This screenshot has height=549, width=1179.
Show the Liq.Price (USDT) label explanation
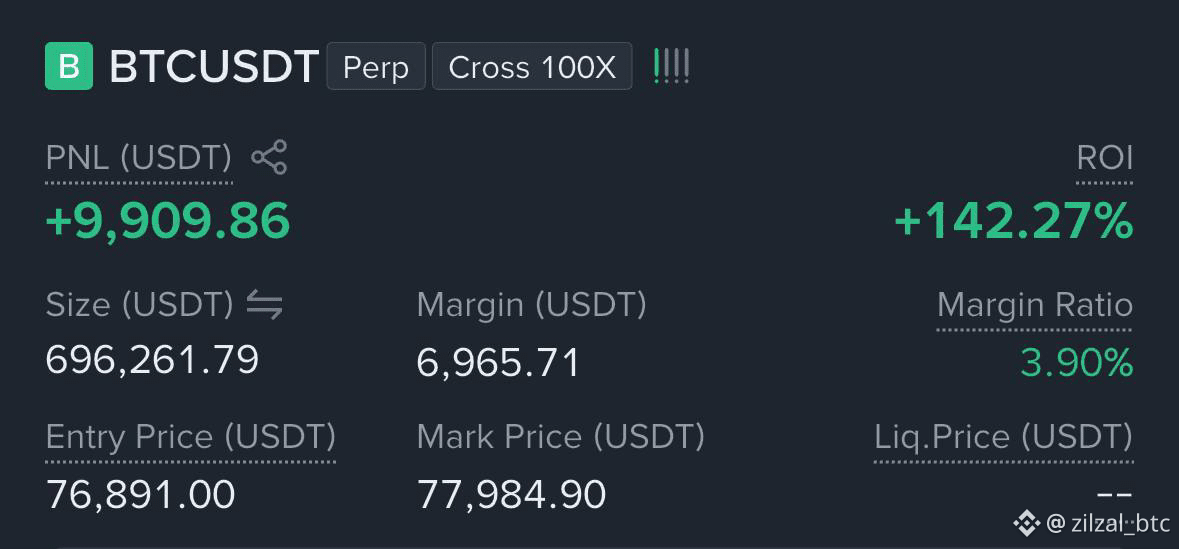click(1004, 437)
